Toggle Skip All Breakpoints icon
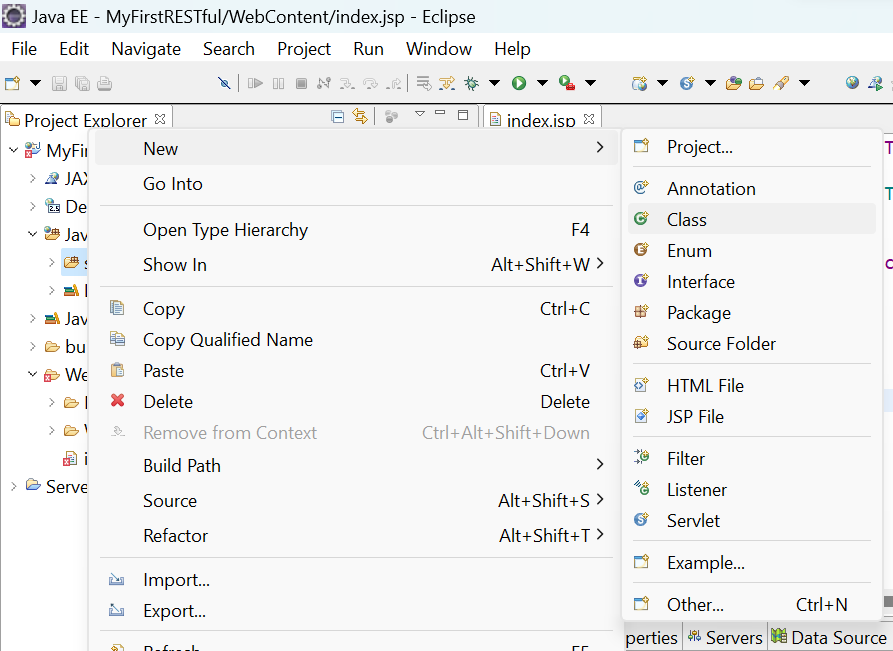 pyautogui.click(x=224, y=84)
